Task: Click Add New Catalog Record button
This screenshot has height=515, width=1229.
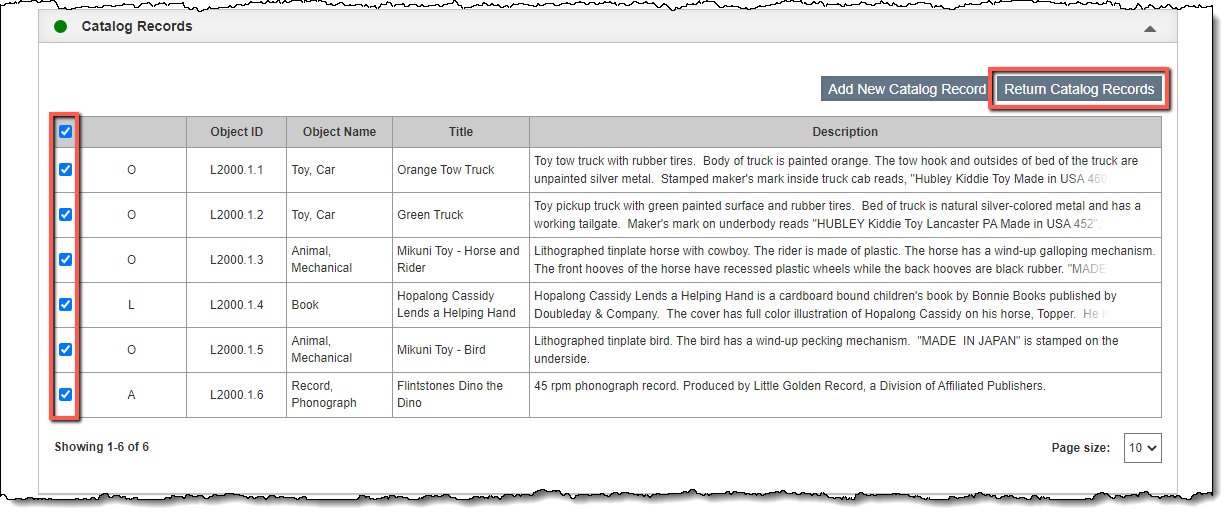Action: click(x=907, y=89)
